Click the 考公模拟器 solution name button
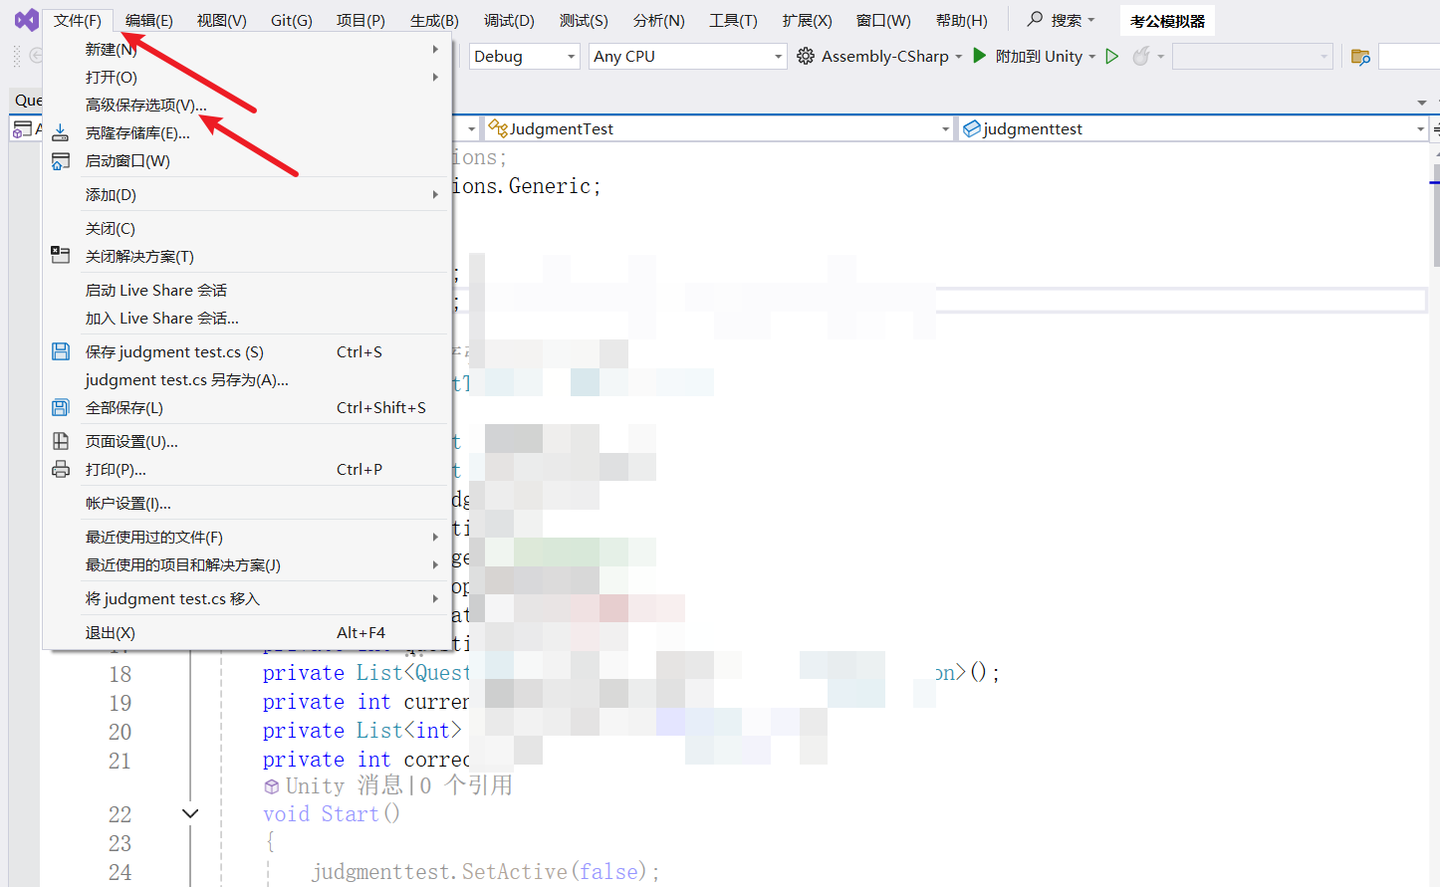 pos(1167,21)
